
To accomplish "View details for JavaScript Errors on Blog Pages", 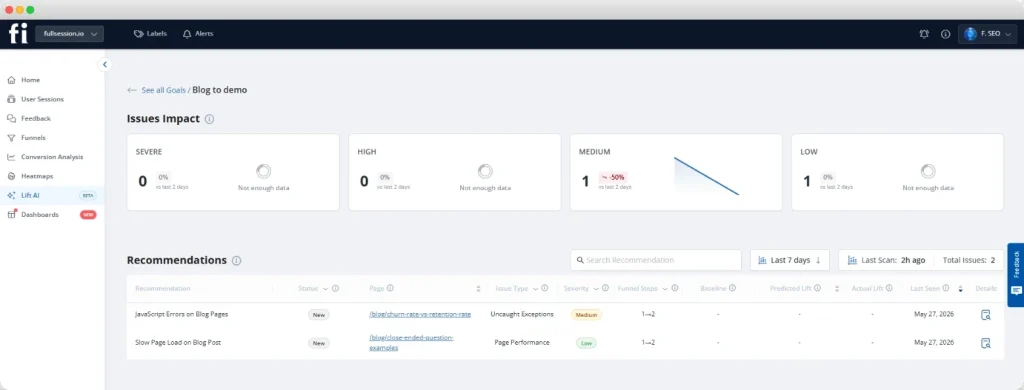I will (x=985, y=315).
